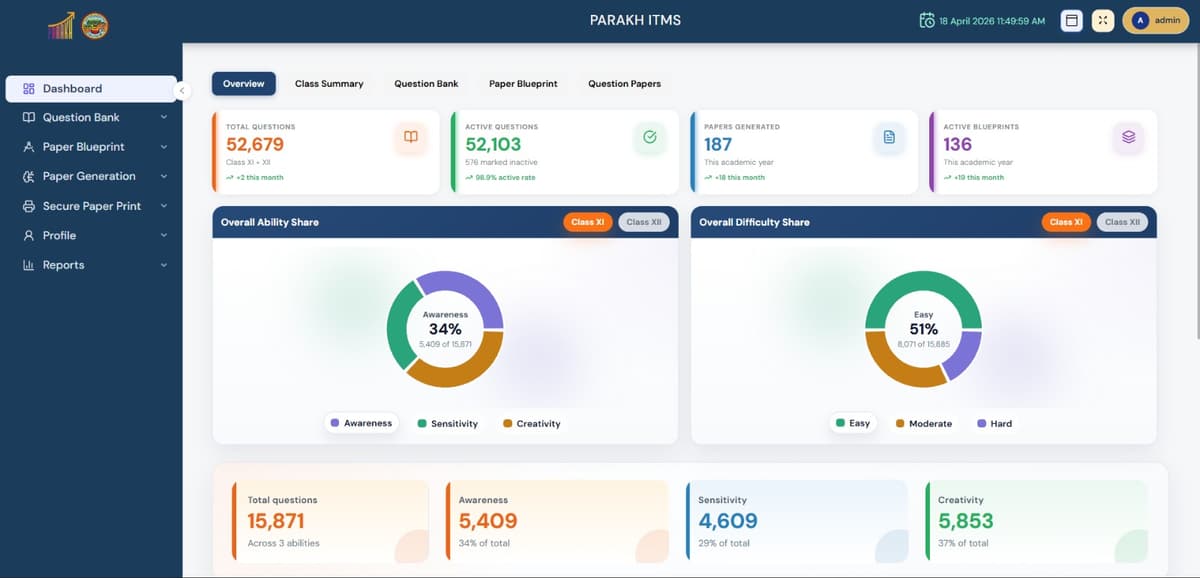Open the Paper Blueprint tab
Image resolution: width=1200 pixels, height=578 pixels.
522,83
